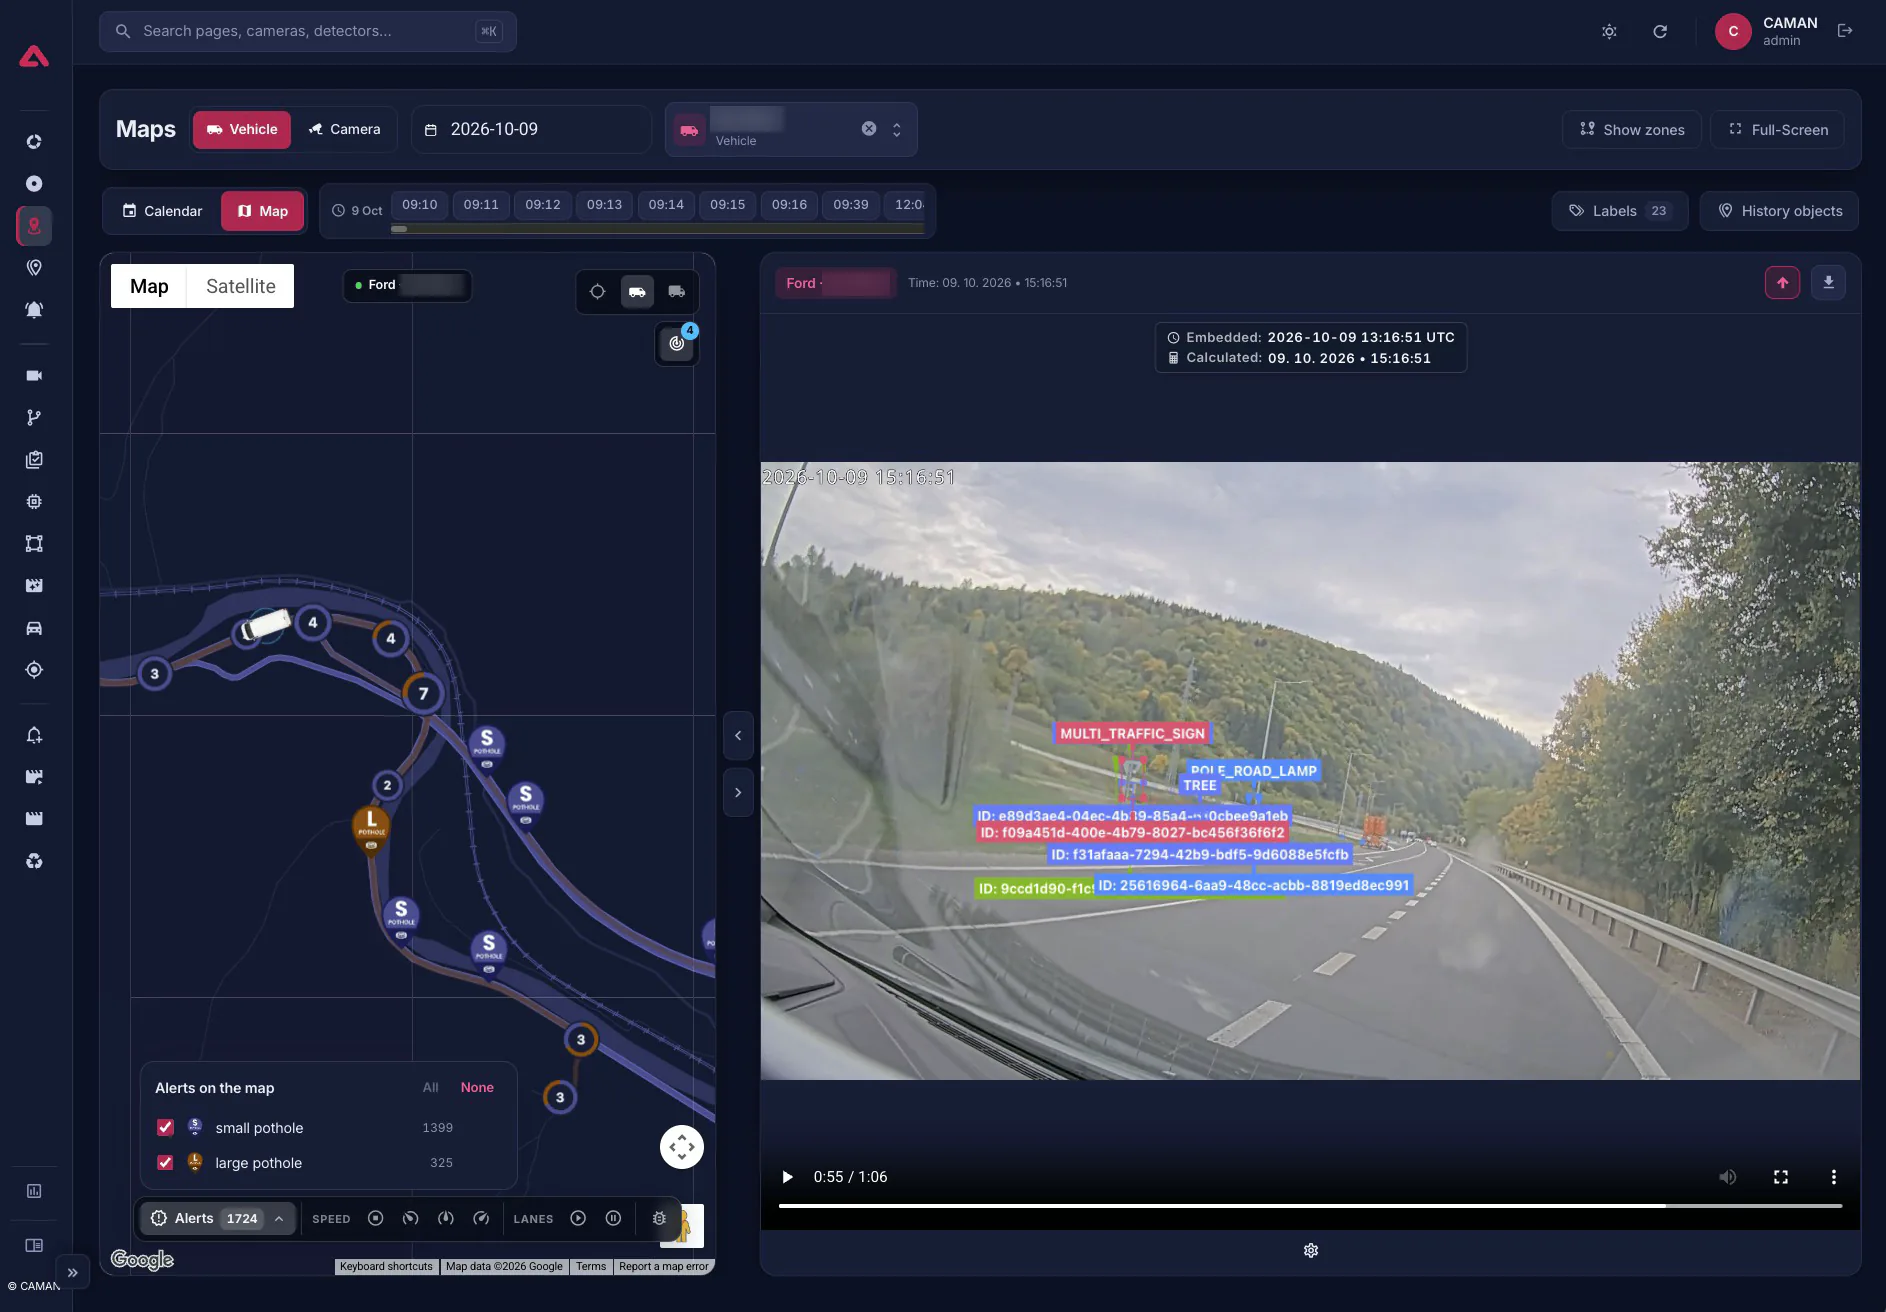Expand the sidebar with double chevron
This screenshot has height=1312, width=1886.
click(72, 1273)
